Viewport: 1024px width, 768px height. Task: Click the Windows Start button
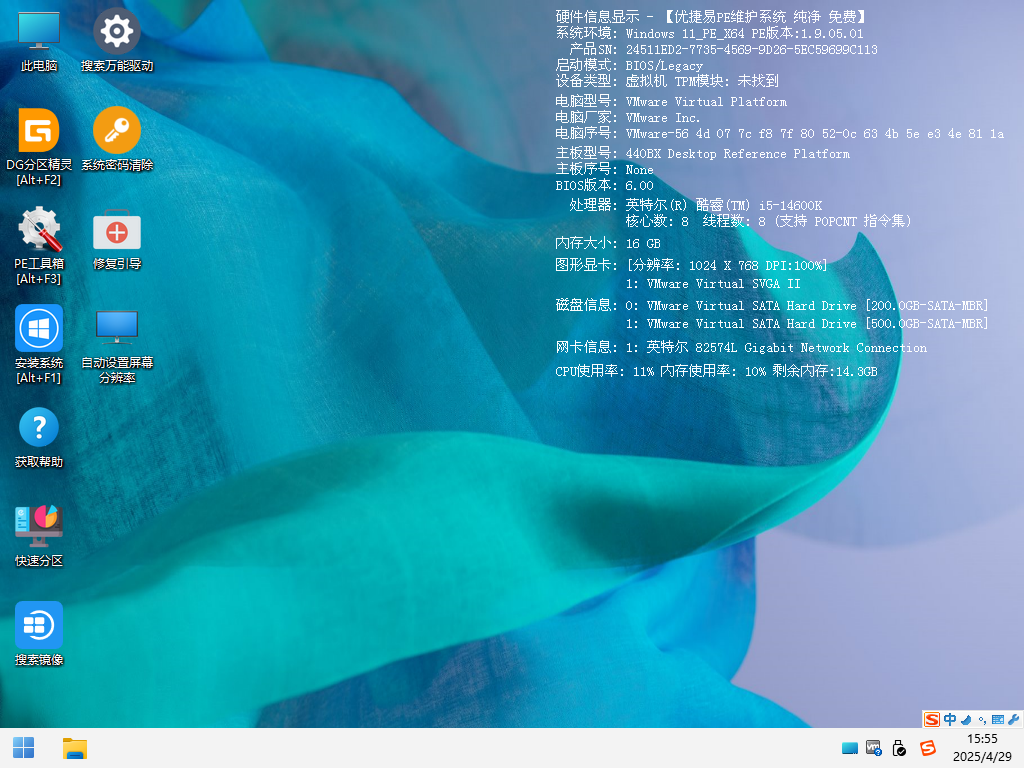click(23, 748)
